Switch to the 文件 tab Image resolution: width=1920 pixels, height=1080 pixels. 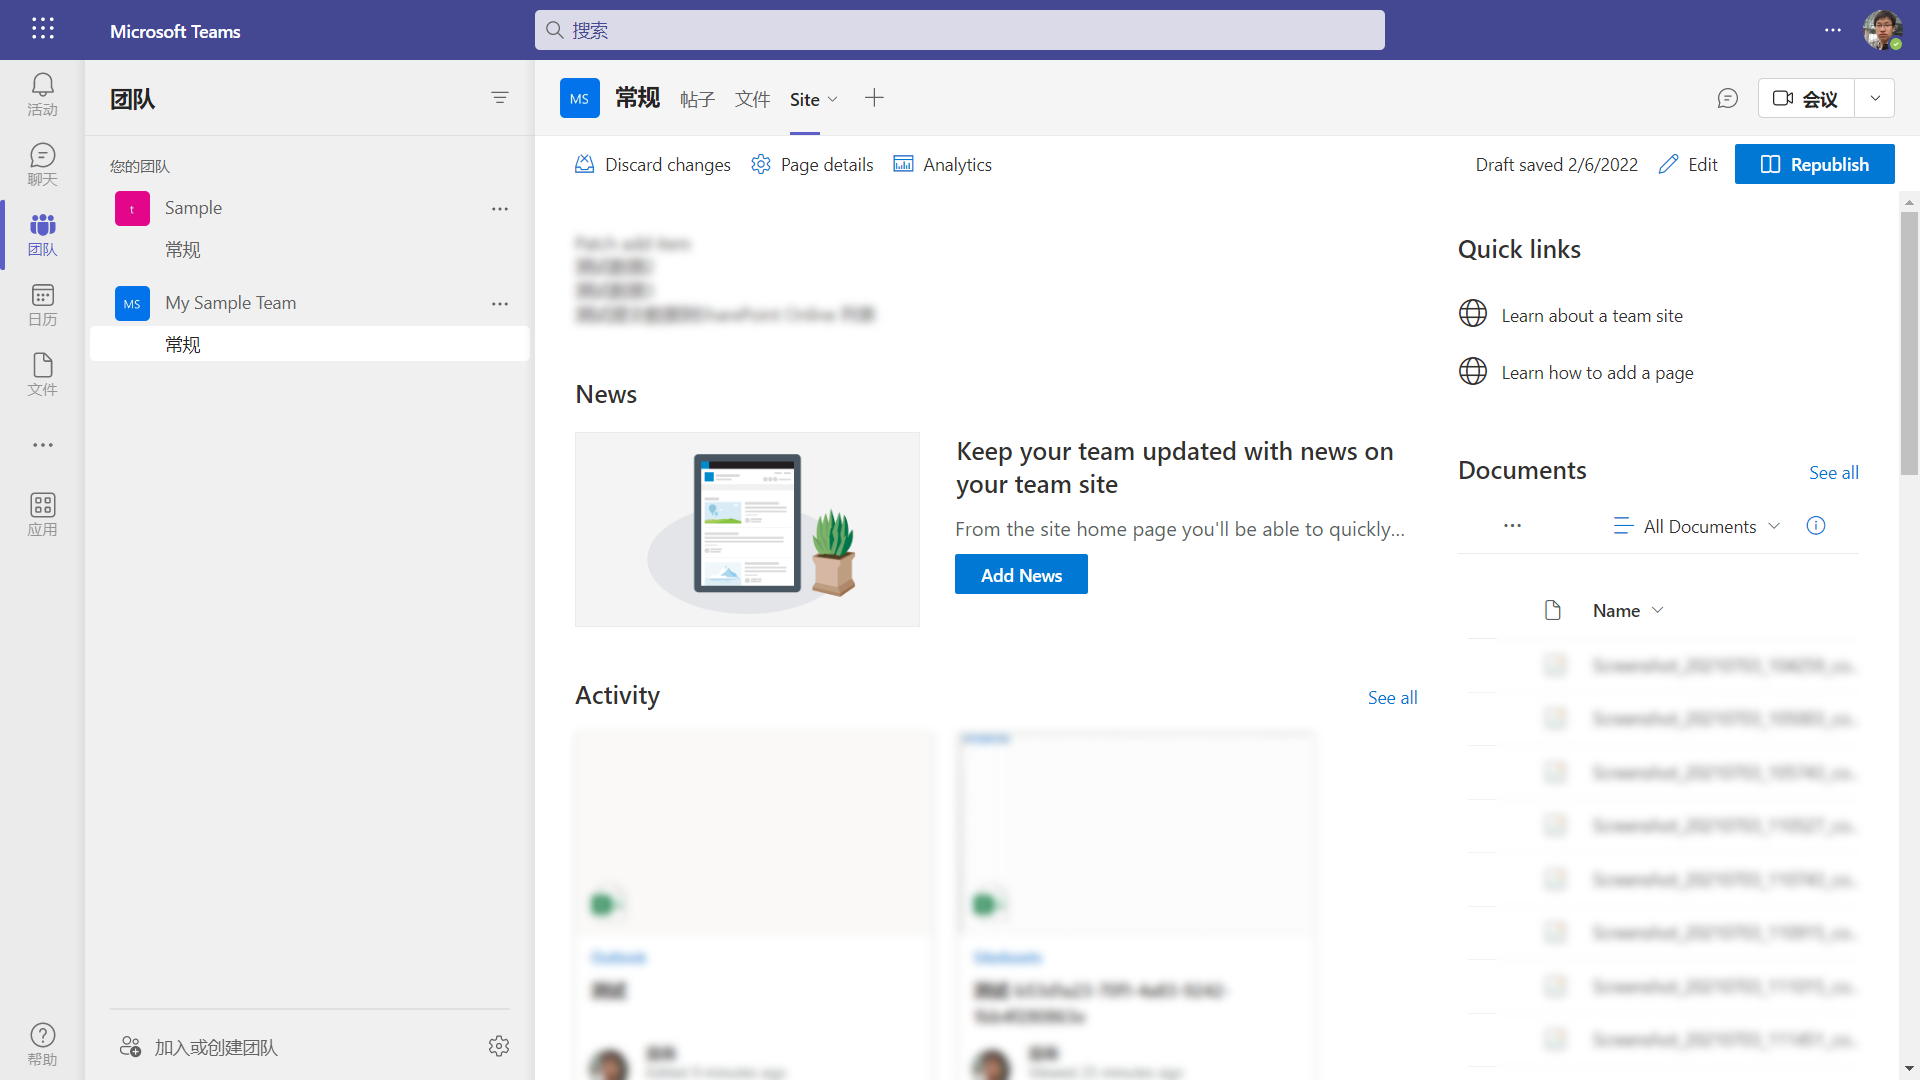click(x=752, y=99)
